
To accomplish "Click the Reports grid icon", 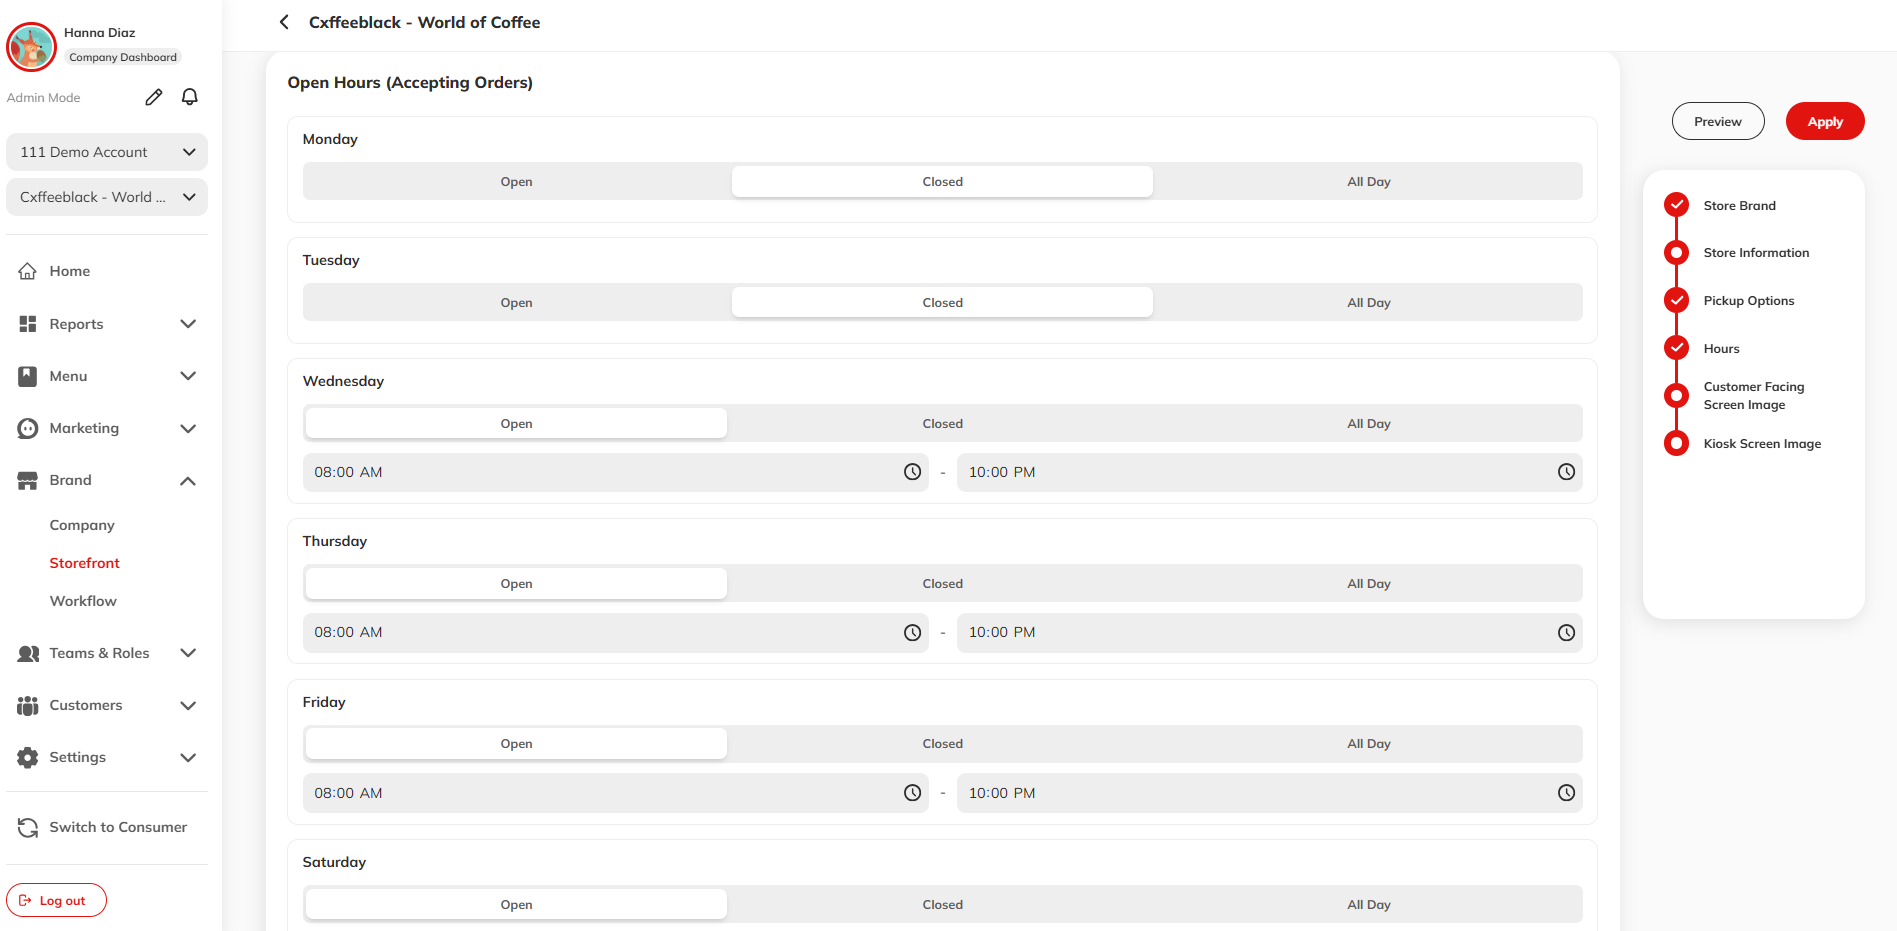I will [x=28, y=324].
